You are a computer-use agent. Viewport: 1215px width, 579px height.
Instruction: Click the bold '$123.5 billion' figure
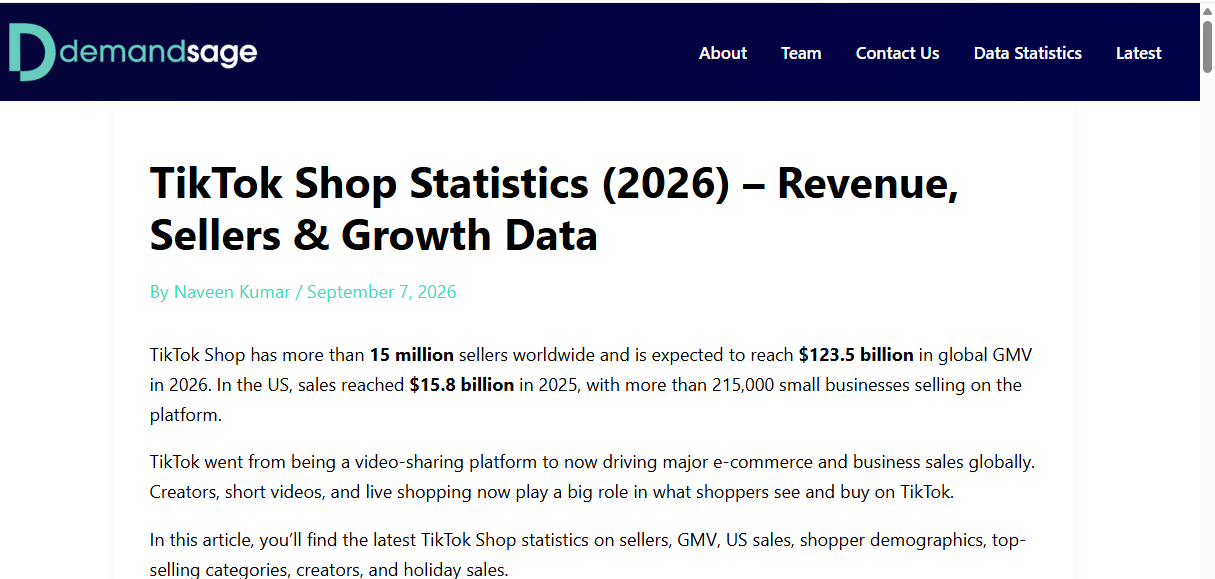click(856, 355)
